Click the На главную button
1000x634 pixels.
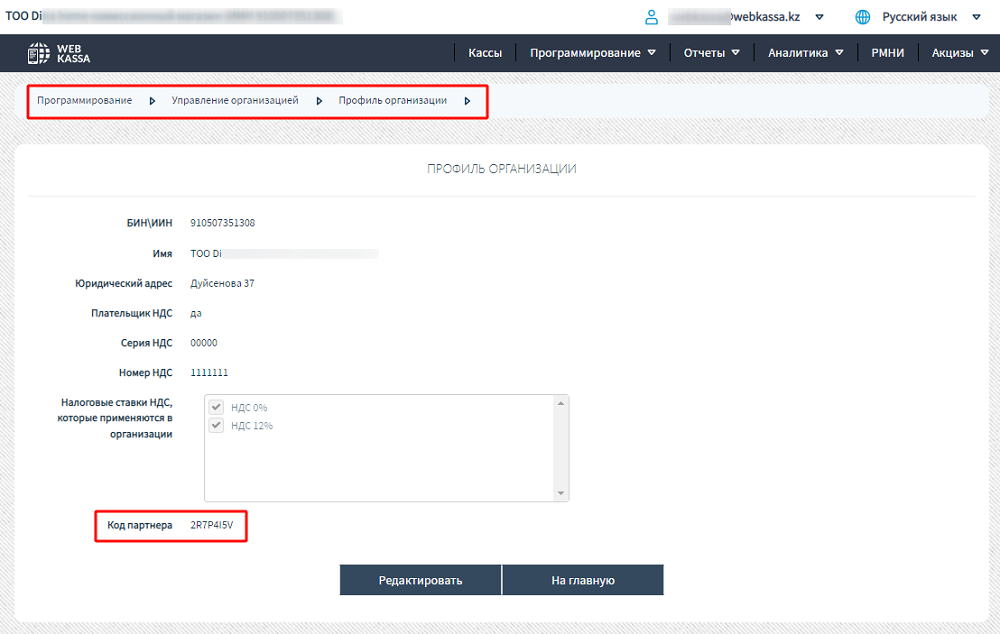[583, 580]
